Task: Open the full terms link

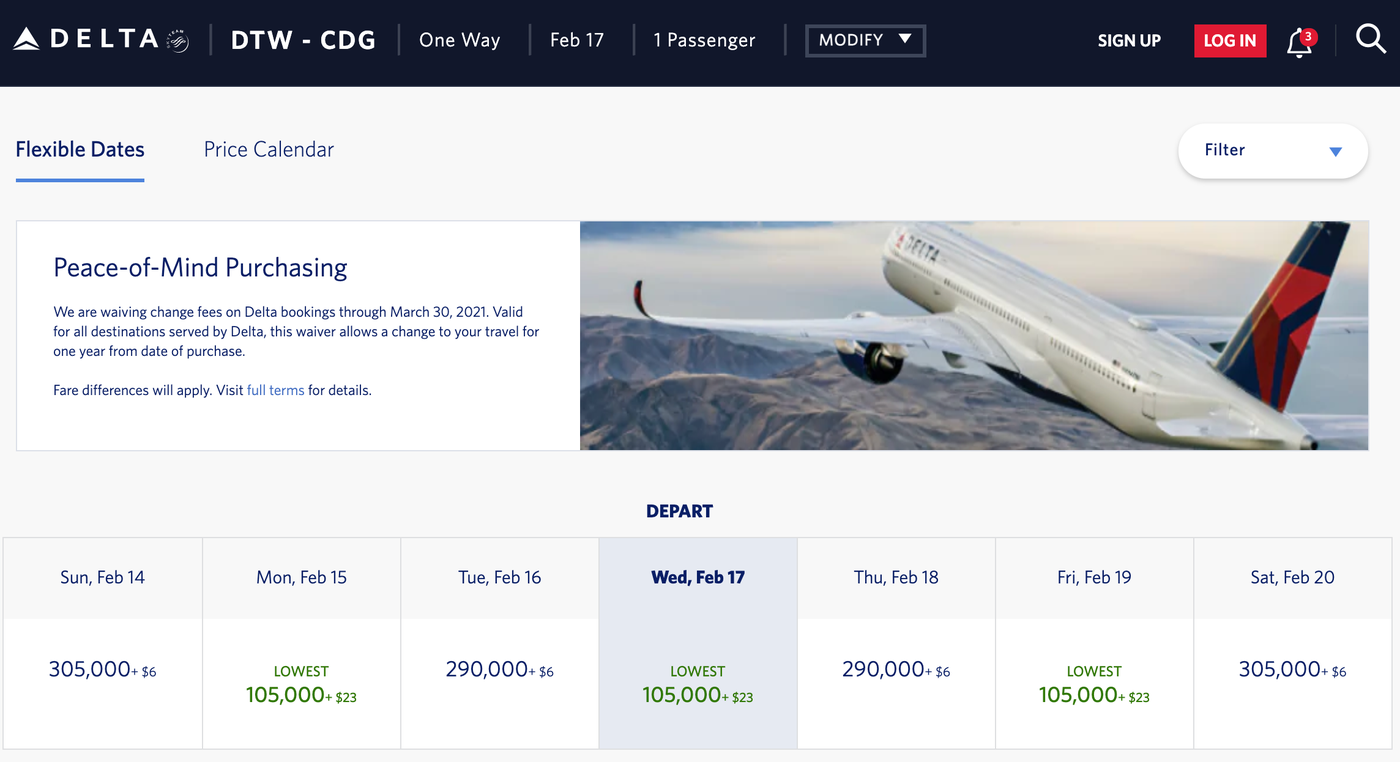Action: coord(276,390)
